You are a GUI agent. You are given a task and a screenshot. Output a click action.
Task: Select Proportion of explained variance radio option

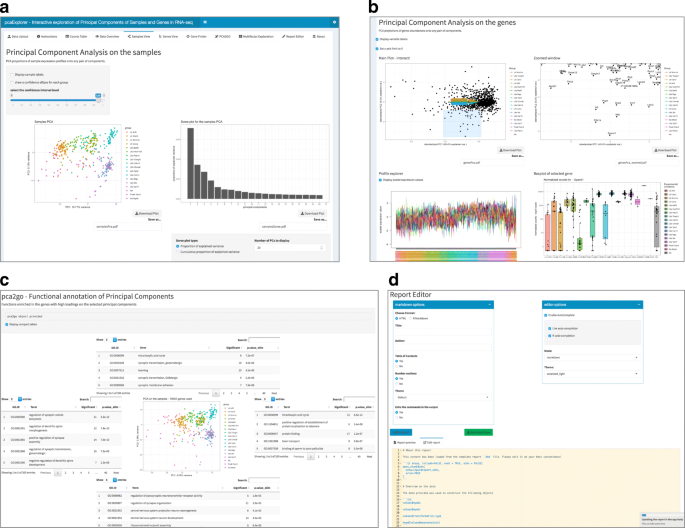(178, 246)
